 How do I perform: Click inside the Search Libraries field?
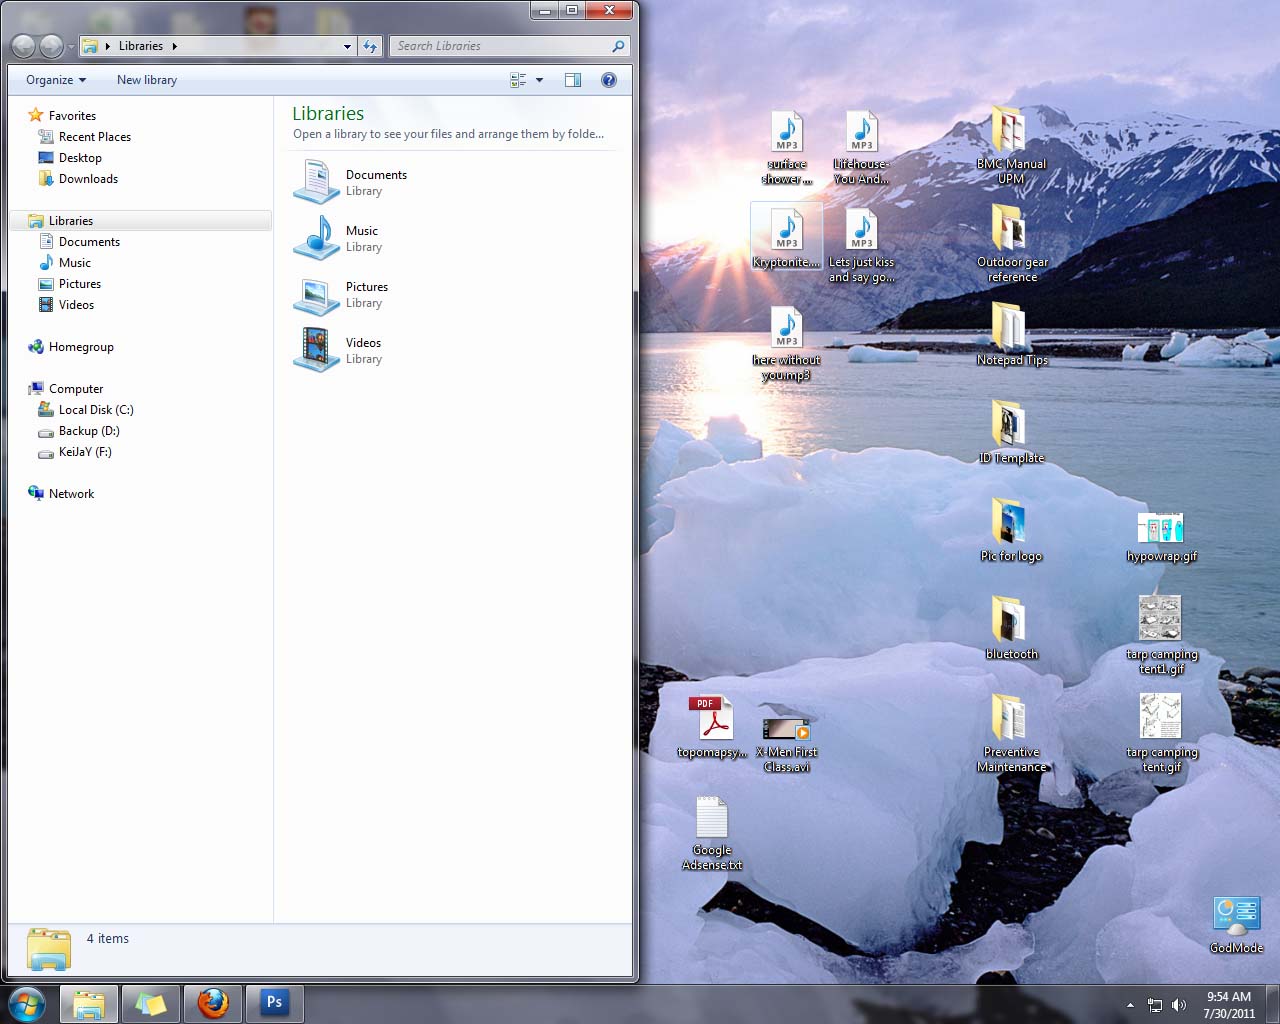coord(500,46)
